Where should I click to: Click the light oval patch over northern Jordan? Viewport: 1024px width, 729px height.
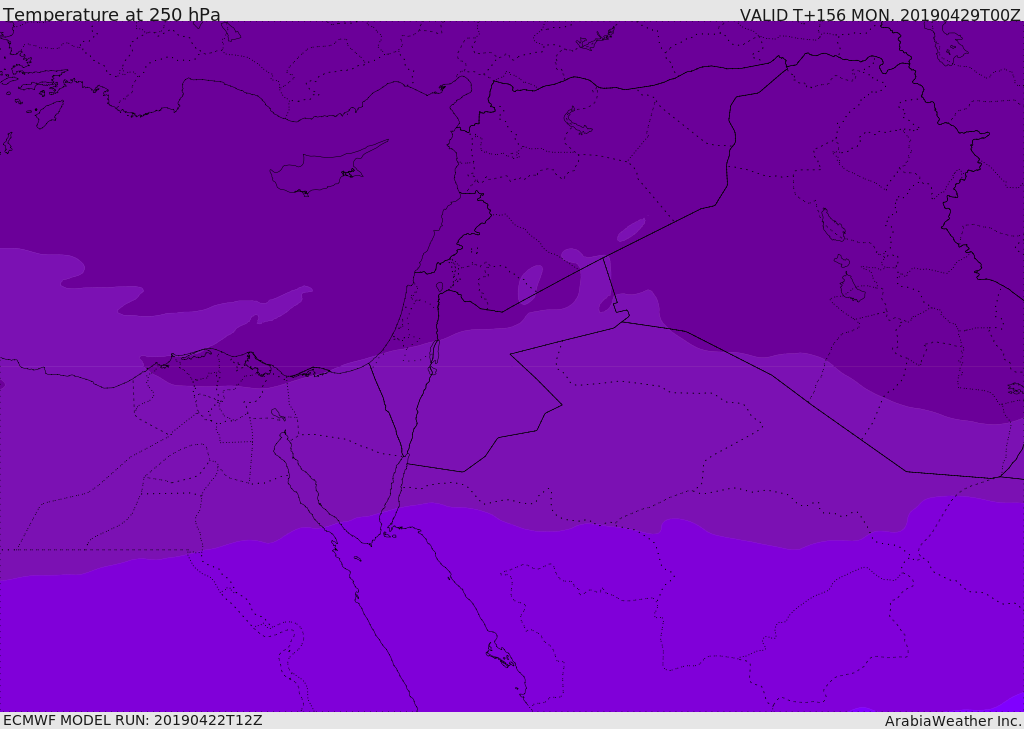click(530, 285)
